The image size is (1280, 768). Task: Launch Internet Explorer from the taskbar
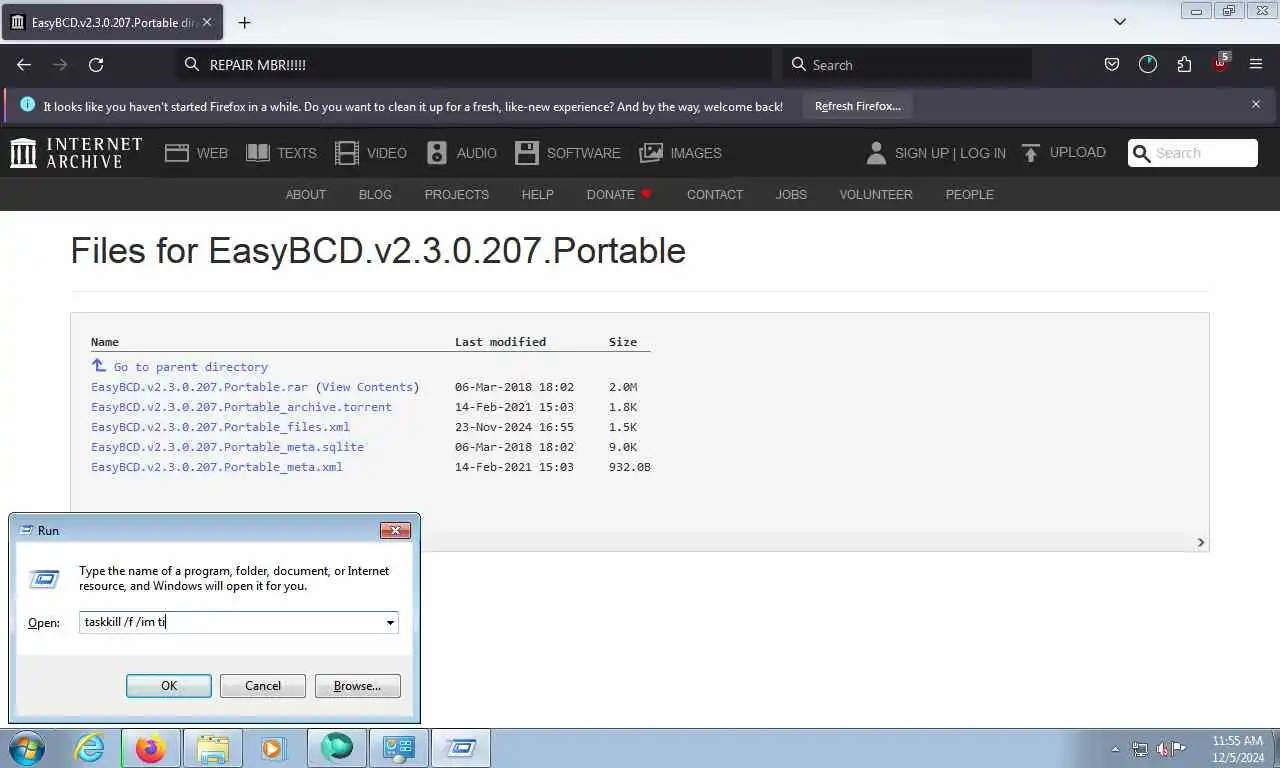tap(90, 748)
